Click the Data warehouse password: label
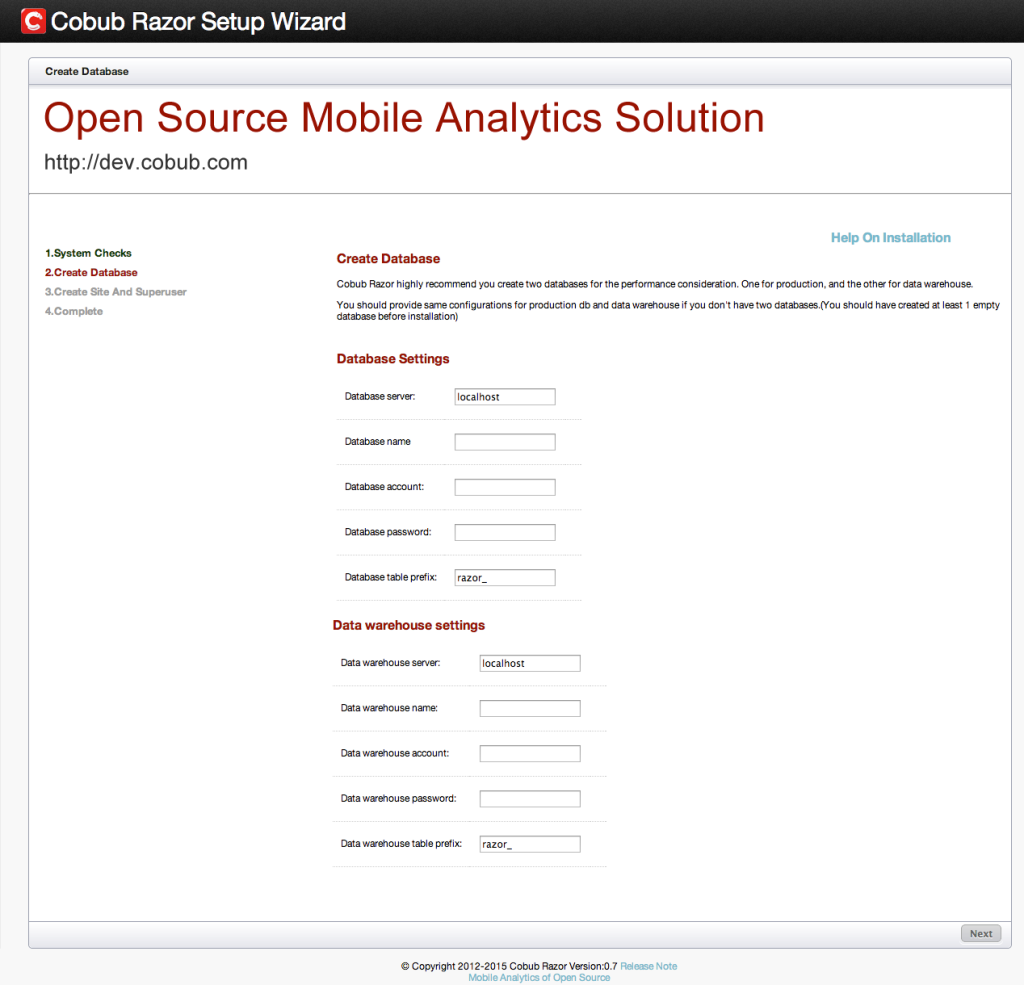This screenshot has width=1024, height=985. tap(398, 798)
